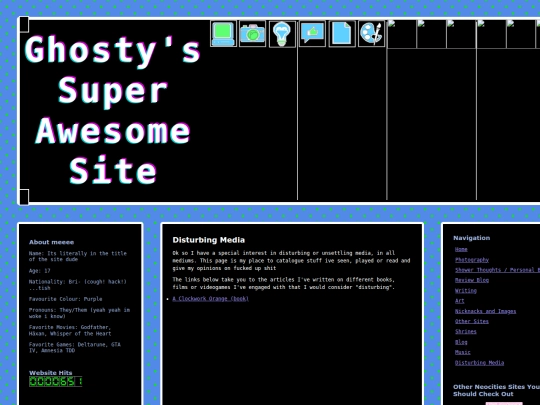Viewport: 540px width, 405px height.
Task: Select the thumbs-up speech bubble icon
Action: click(x=312, y=33)
